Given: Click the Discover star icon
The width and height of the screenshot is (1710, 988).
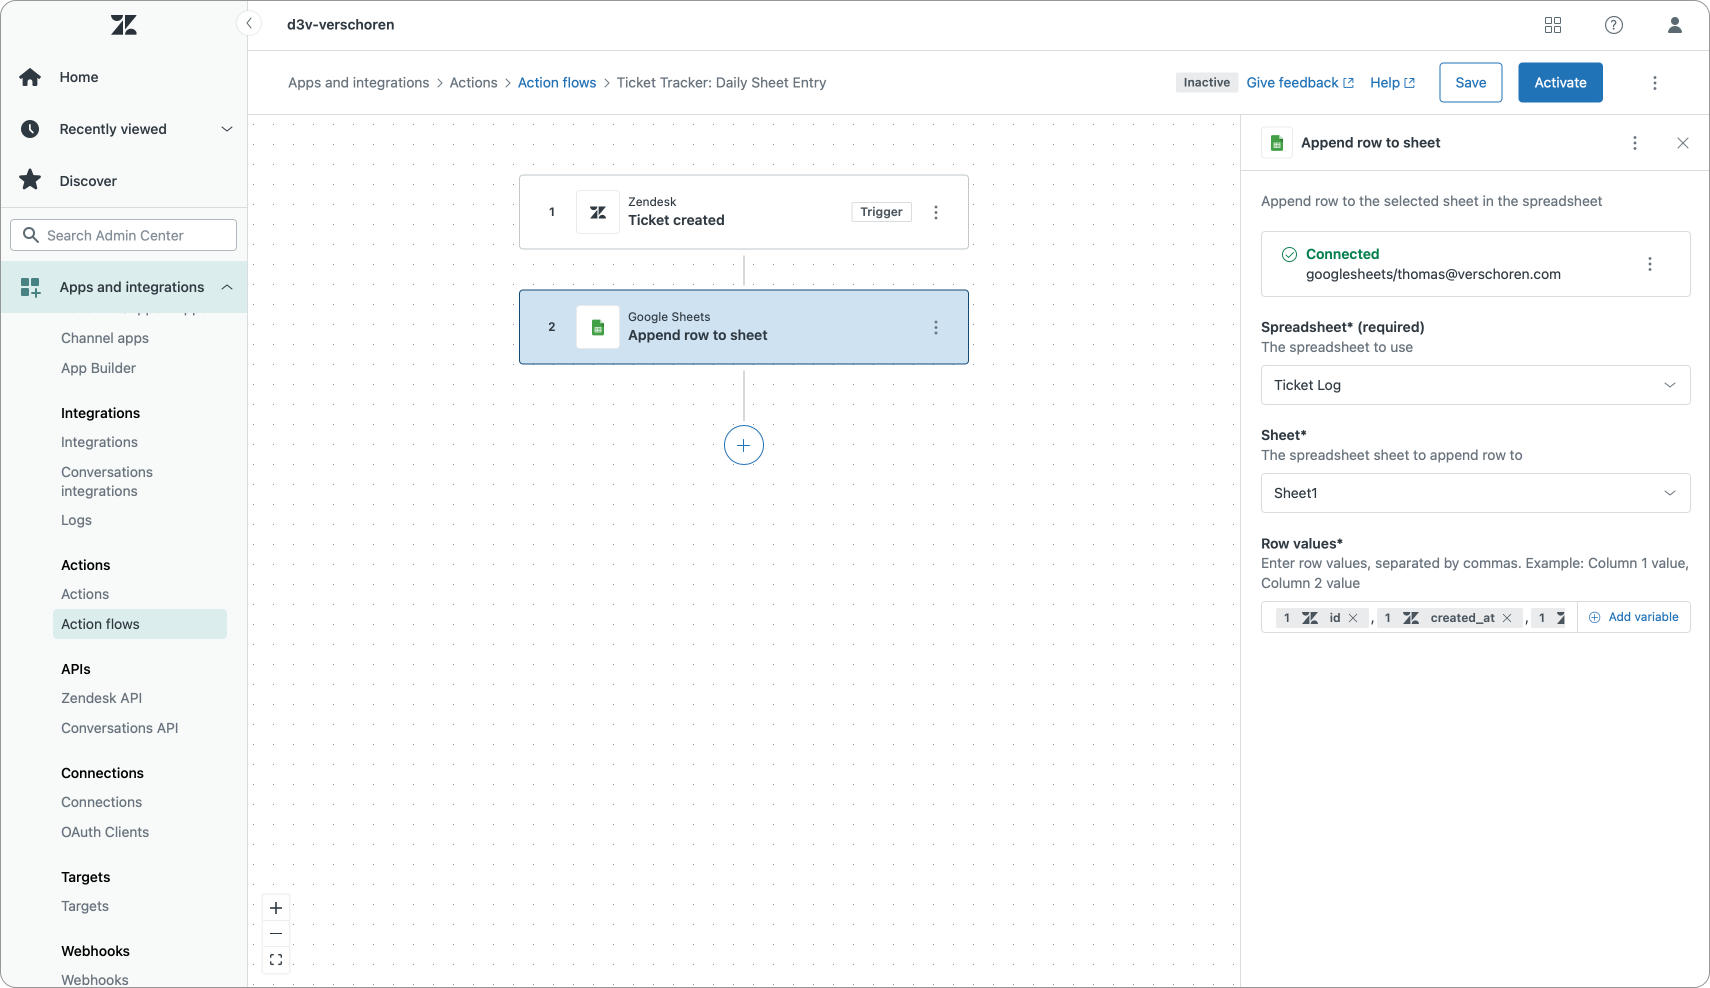Looking at the screenshot, I should (30, 180).
